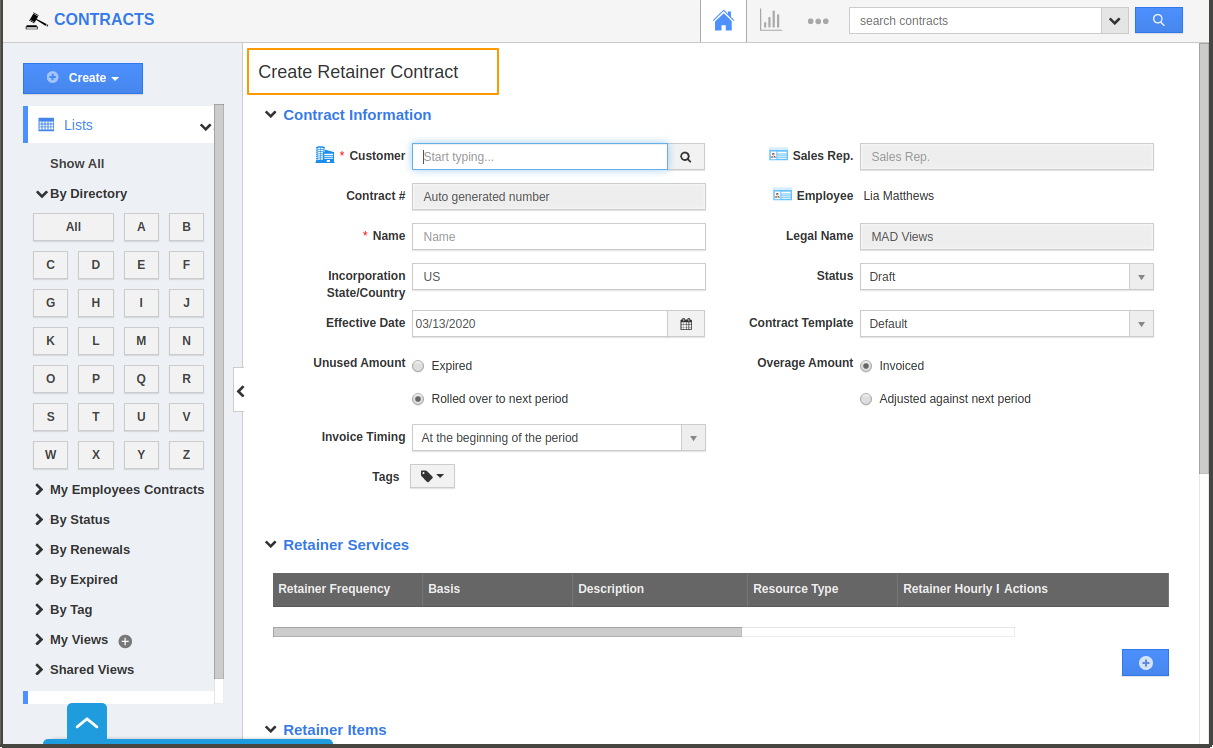This screenshot has width=1213, height=748.
Task: Click the Employee card icon
Action: click(x=782, y=195)
